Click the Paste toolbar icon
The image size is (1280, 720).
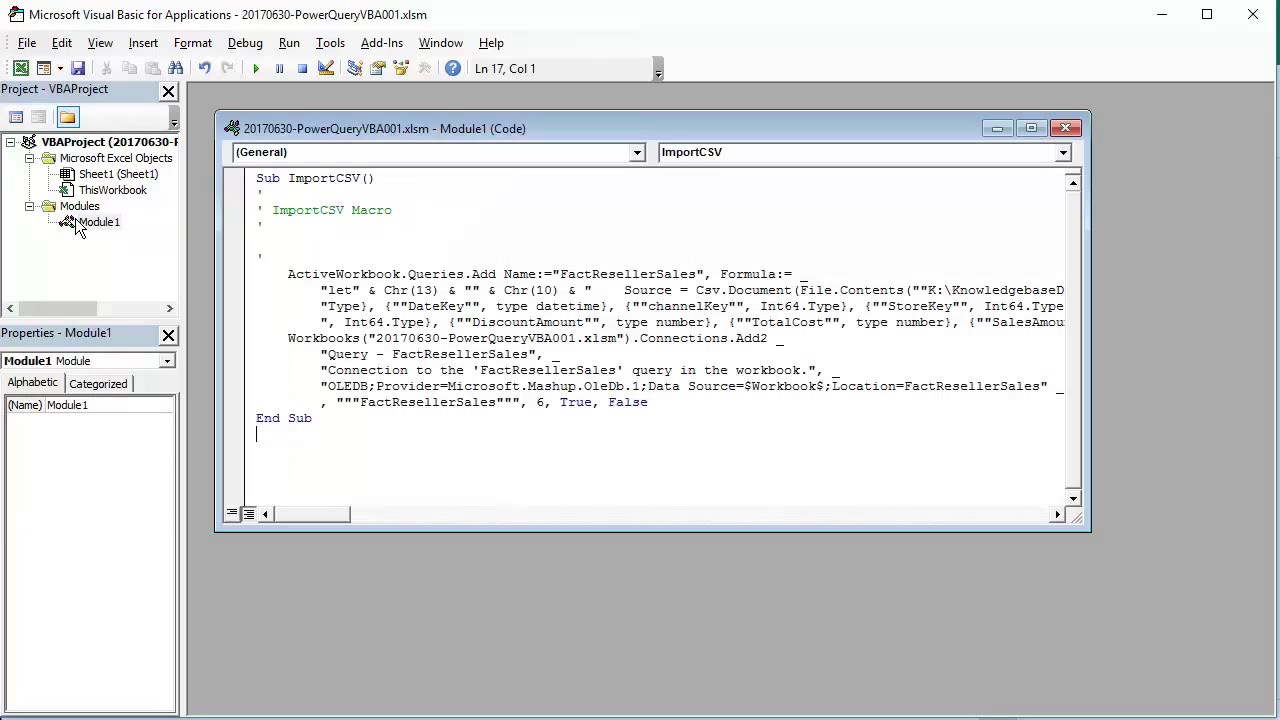152,68
